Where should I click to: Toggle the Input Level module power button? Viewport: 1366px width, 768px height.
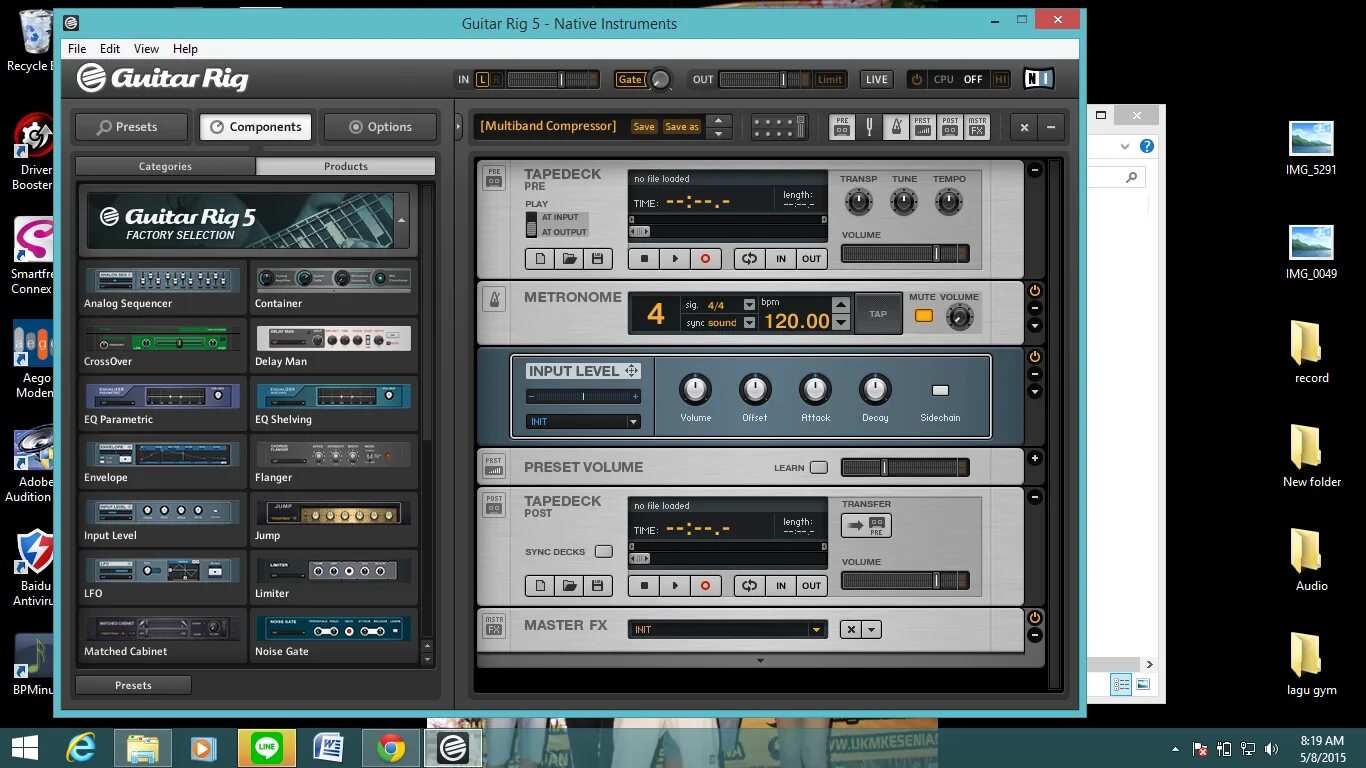(x=1035, y=357)
